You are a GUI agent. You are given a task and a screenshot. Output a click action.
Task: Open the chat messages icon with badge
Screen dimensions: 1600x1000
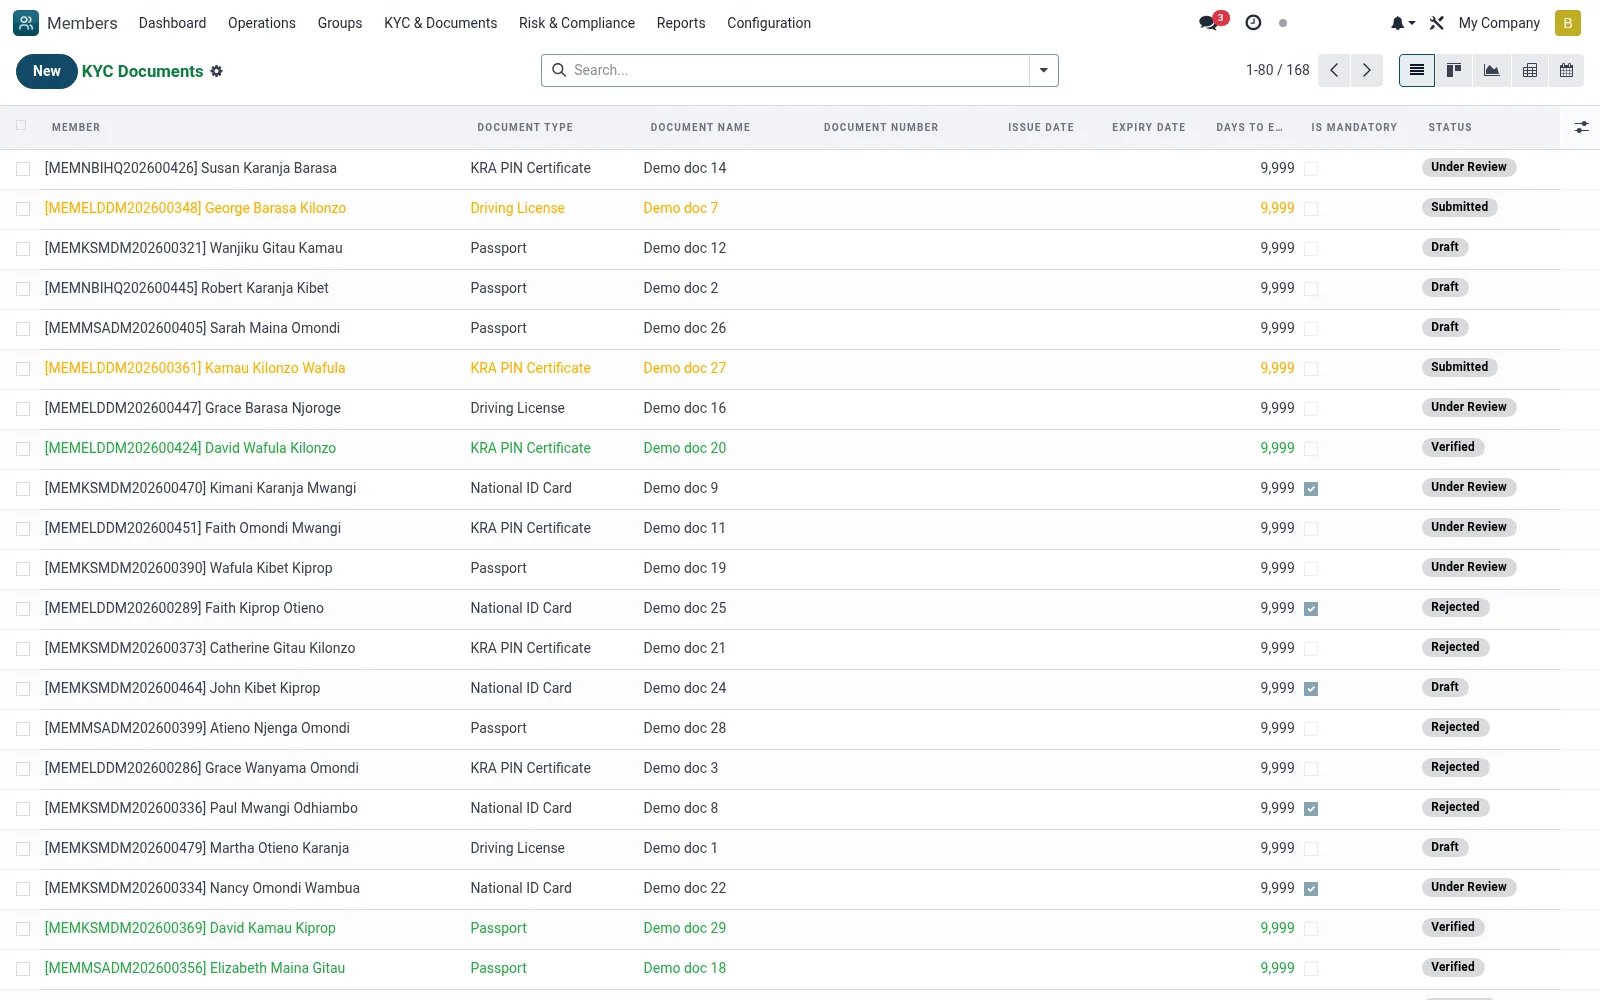[1211, 22]
